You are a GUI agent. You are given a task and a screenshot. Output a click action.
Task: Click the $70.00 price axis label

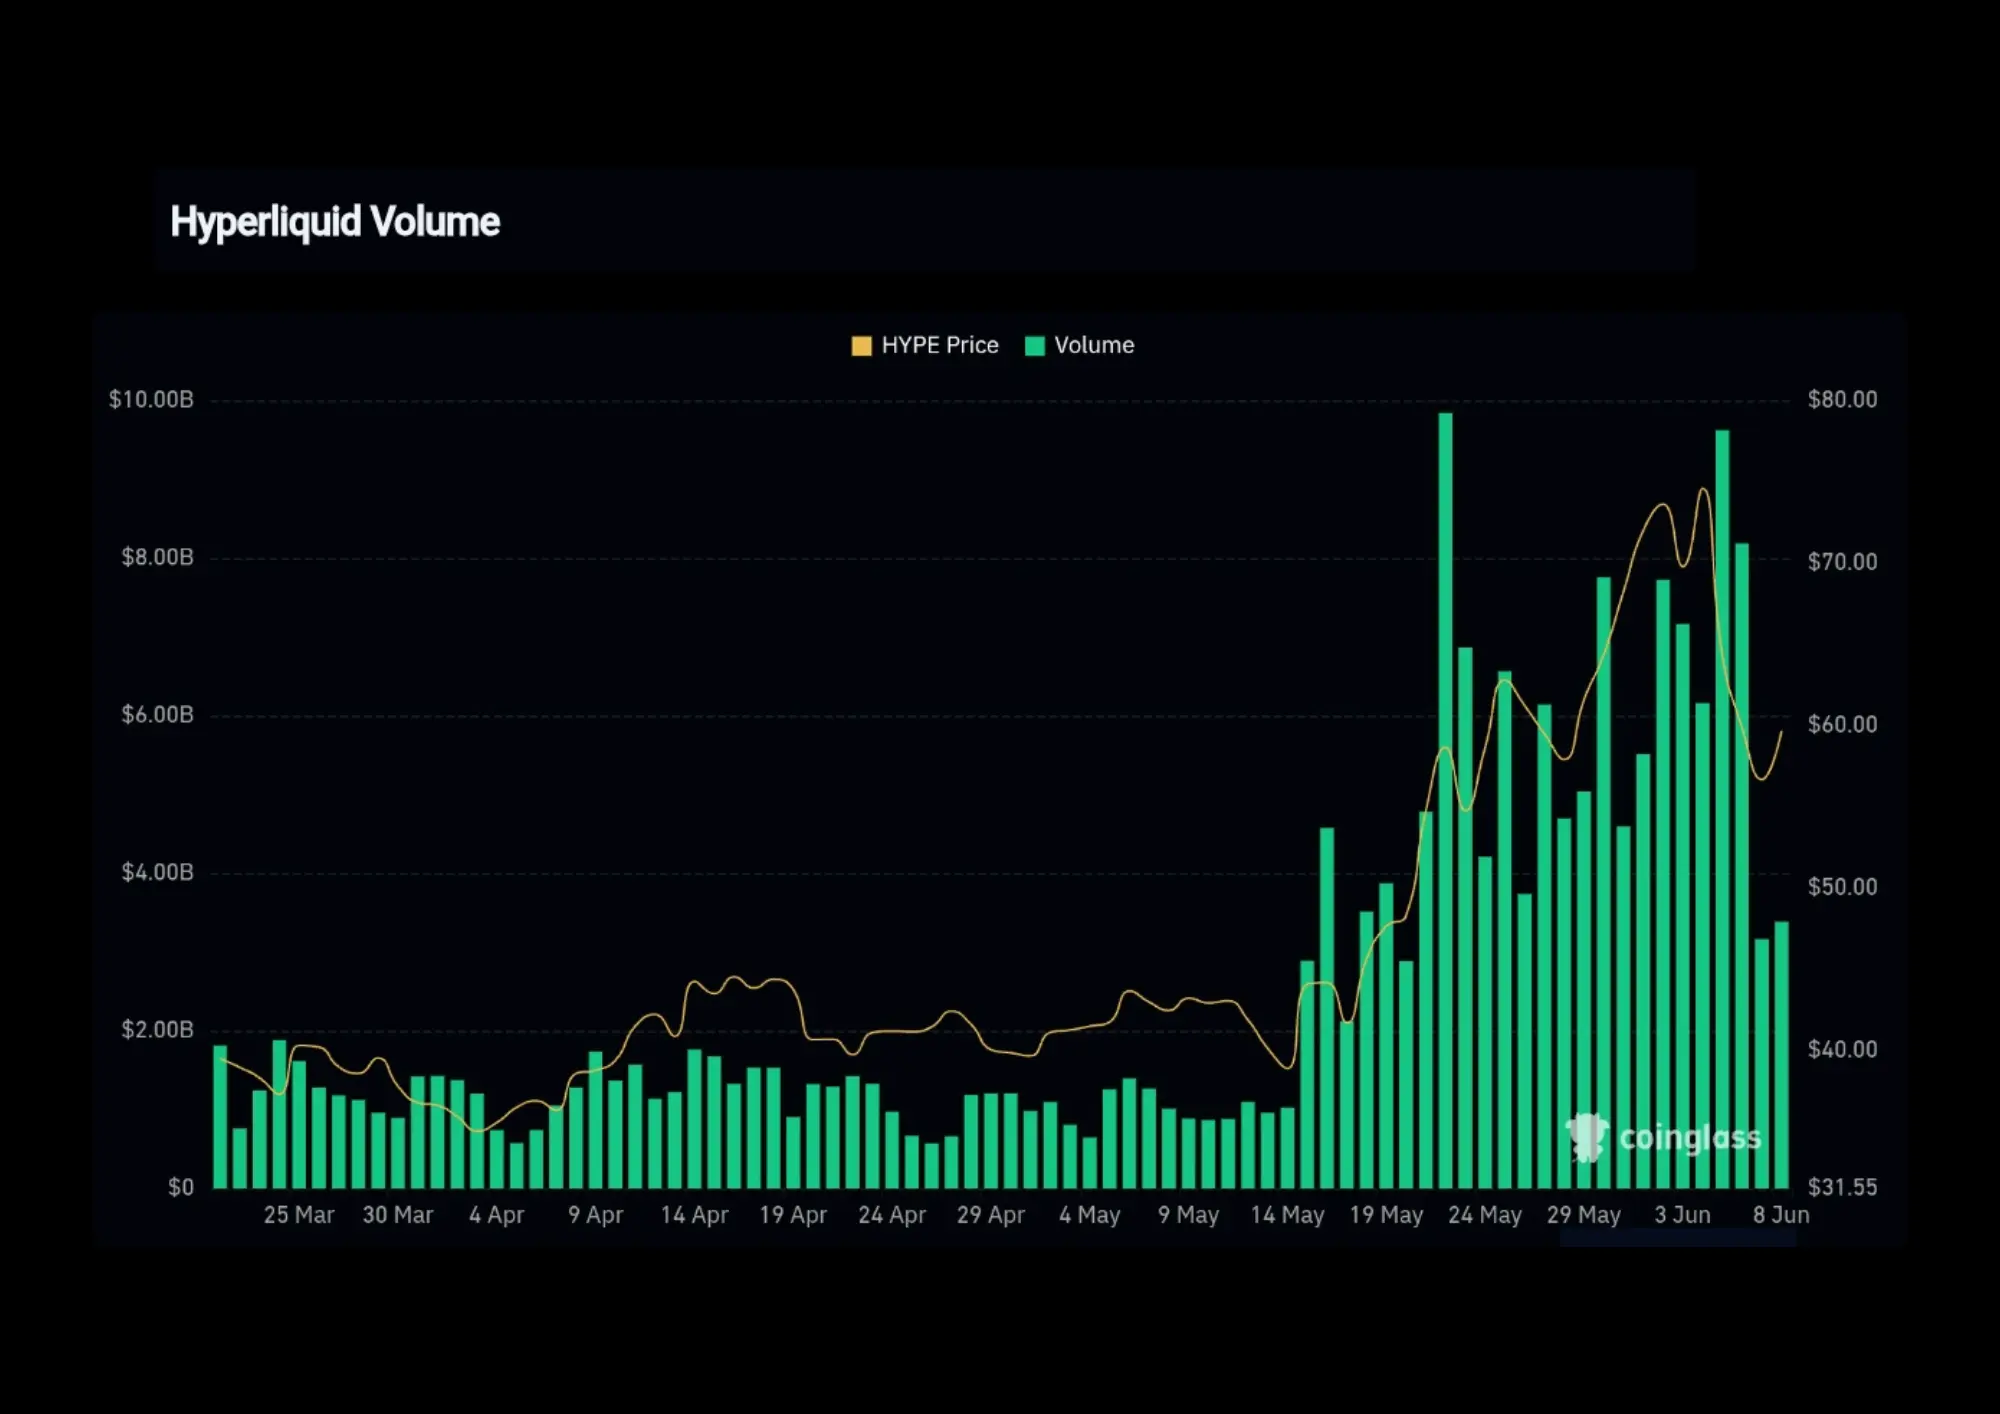(x=1842, y=562)
